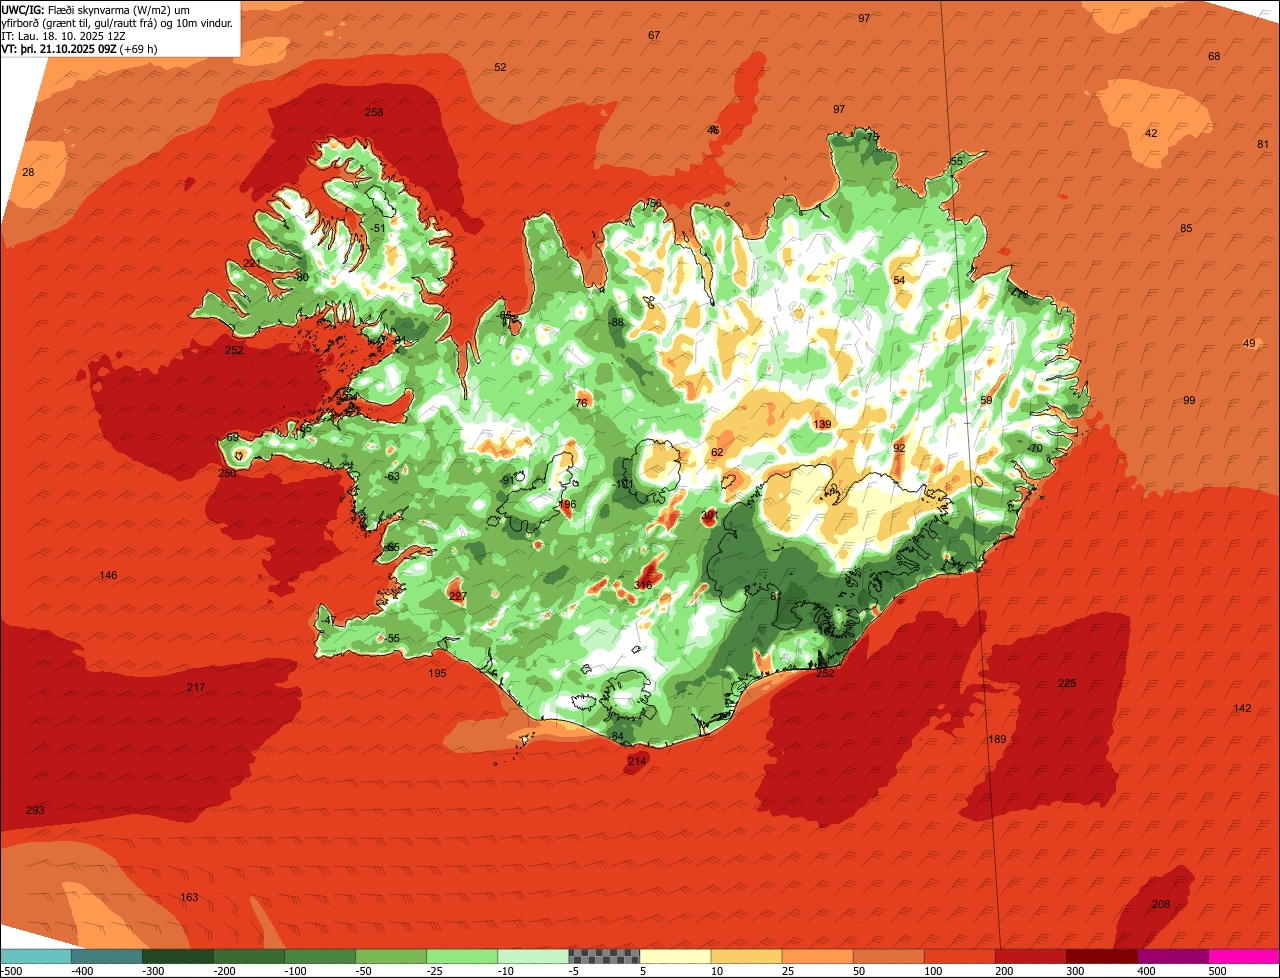Click the map value 301
This screenshot has height=978, width=1280.
click(x=709, y=516)
